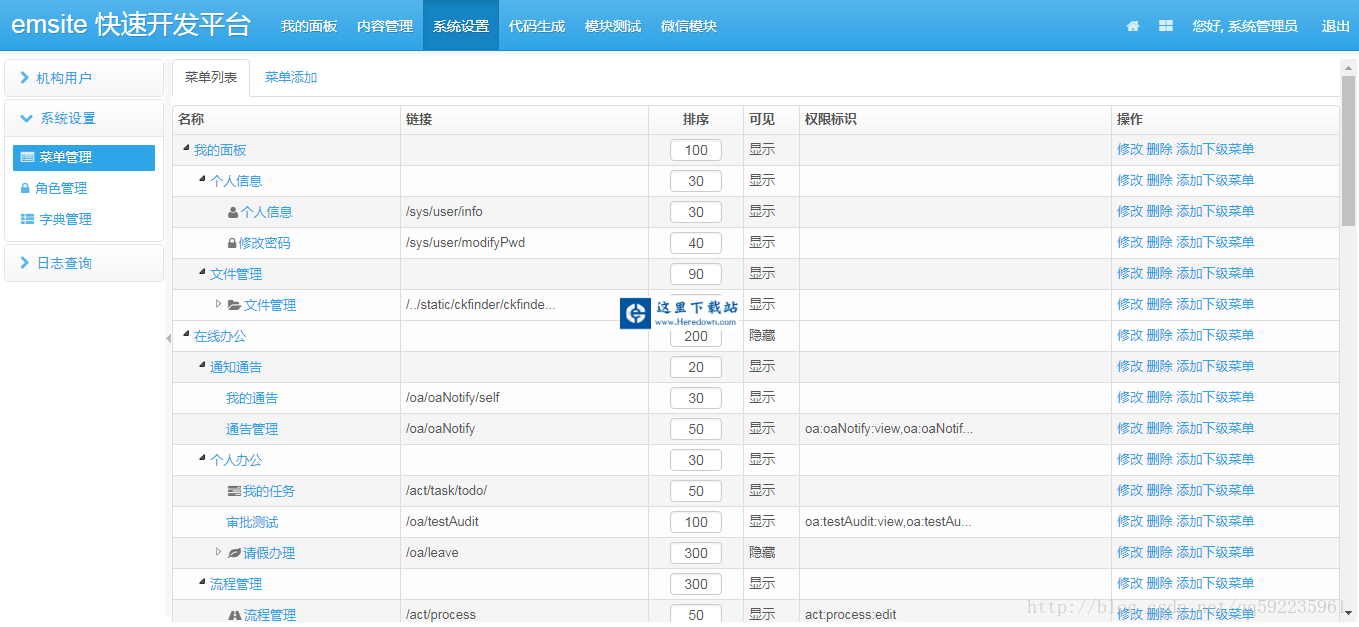Click the user icon beside 个人信息 /sys/user/info
The image size is (1359, 627).
point(233,212)
